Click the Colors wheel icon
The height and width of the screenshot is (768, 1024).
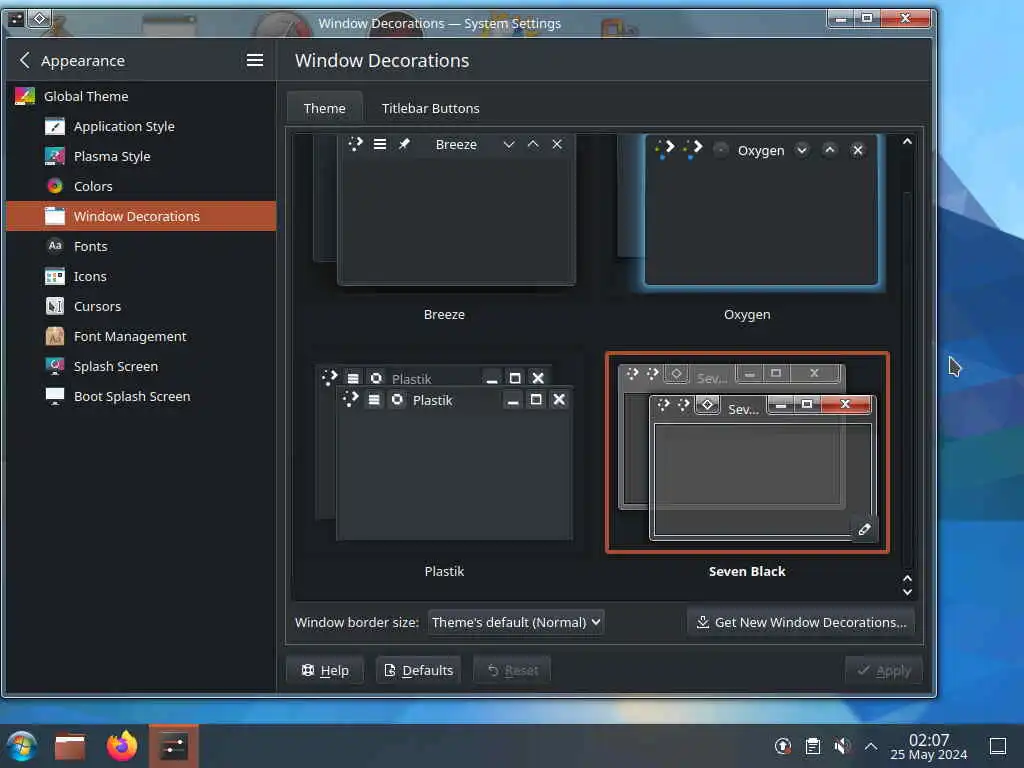coord(55,186)
